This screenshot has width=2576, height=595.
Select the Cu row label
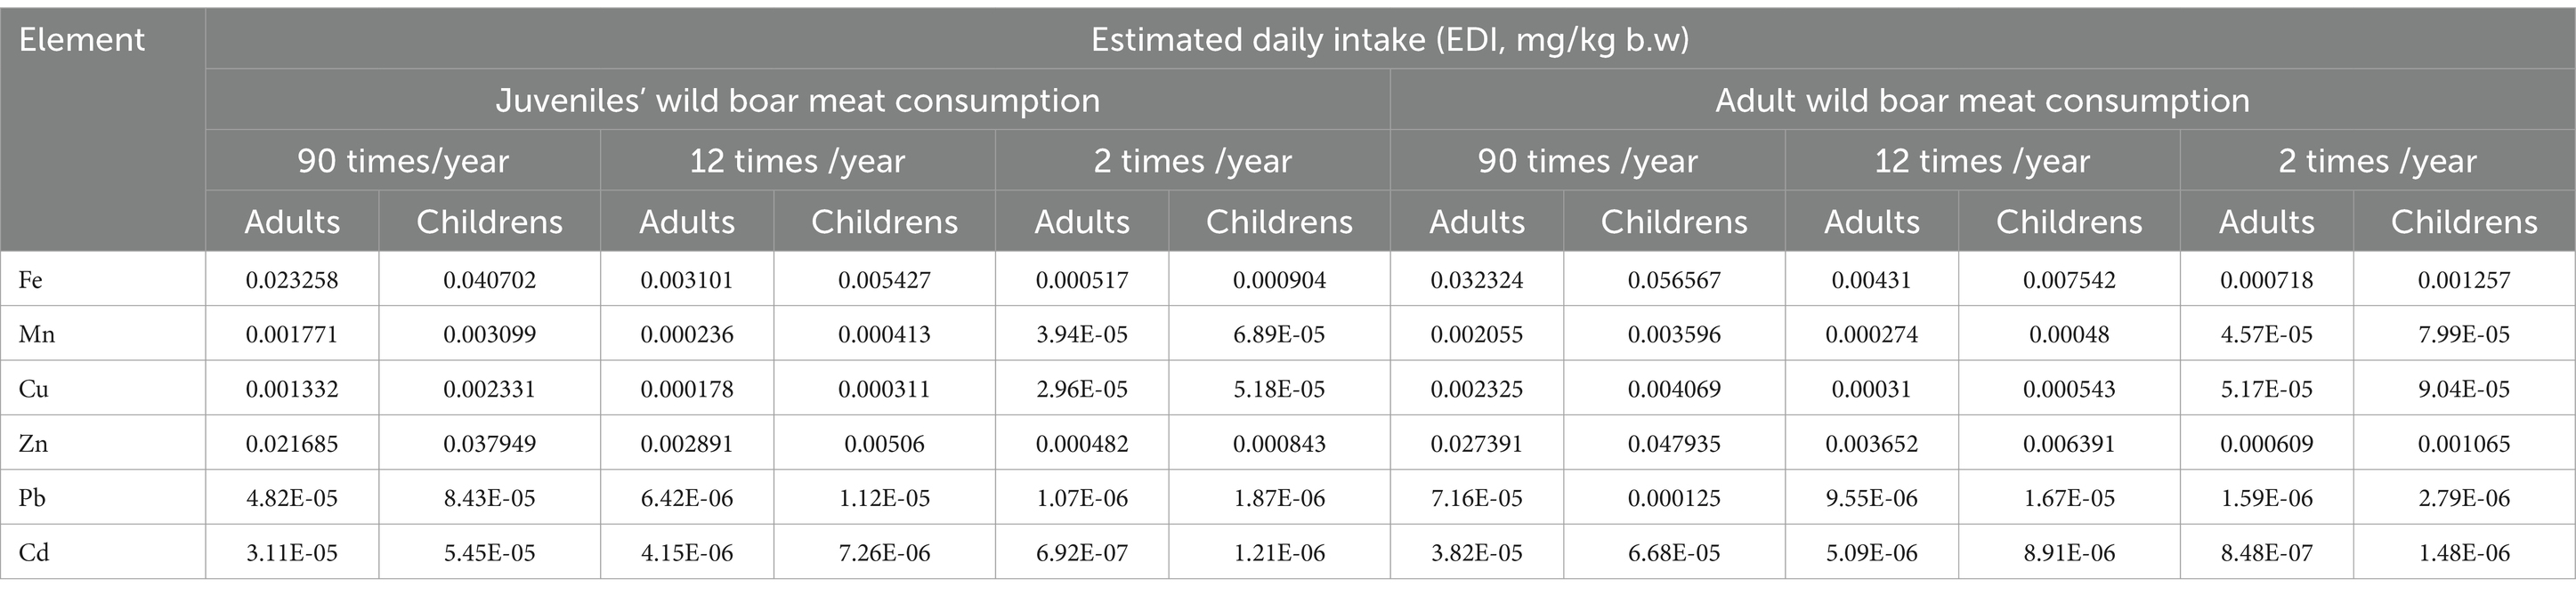102,388
